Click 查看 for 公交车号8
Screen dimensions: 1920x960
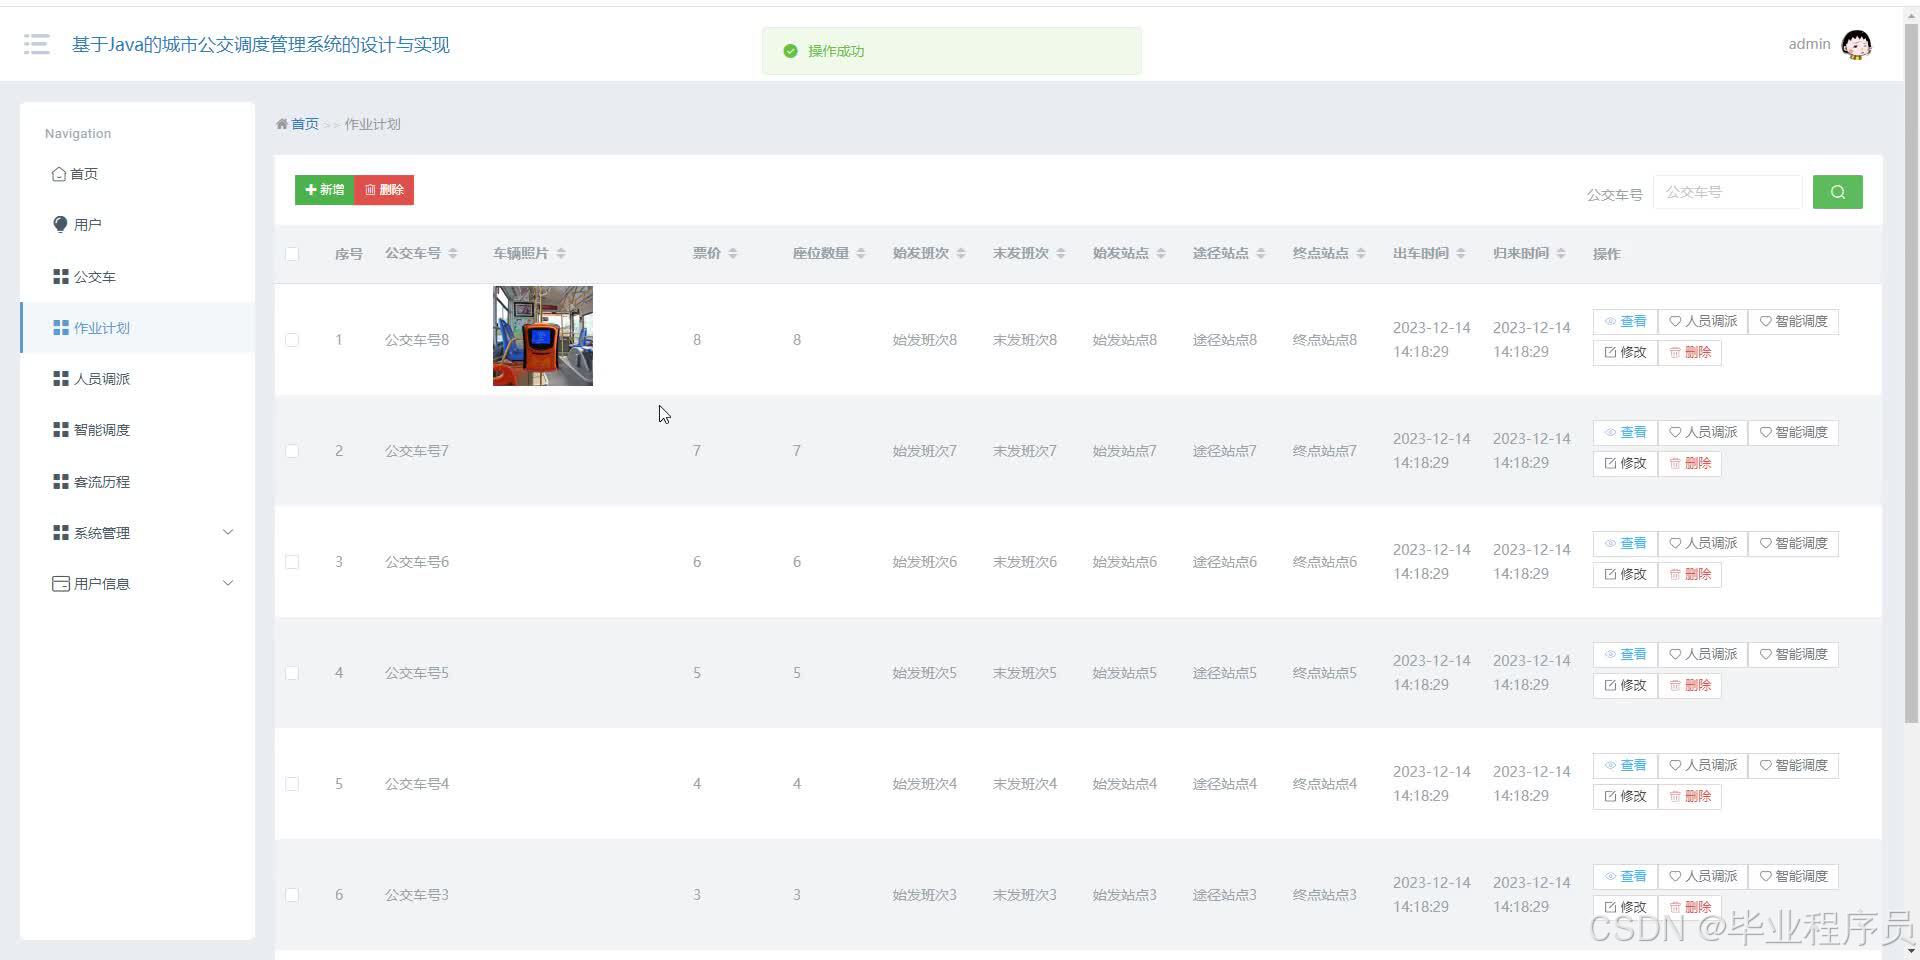click(x=1625, y=321)
